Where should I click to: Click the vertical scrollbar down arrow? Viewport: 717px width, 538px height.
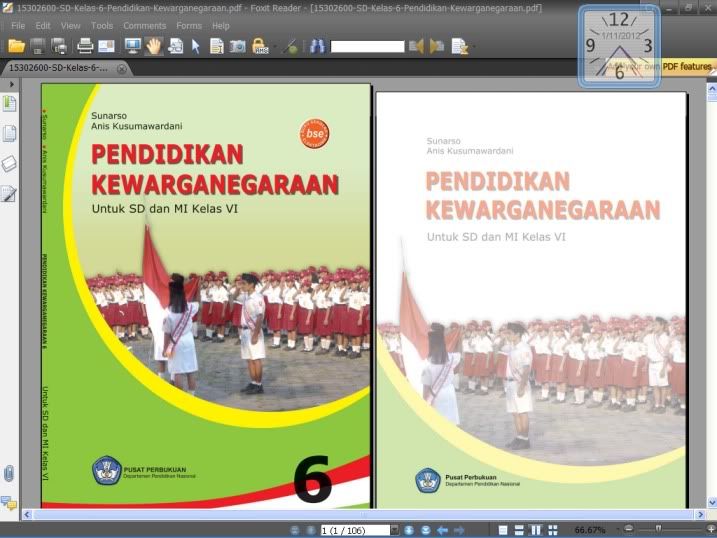(x=712, y=502)
